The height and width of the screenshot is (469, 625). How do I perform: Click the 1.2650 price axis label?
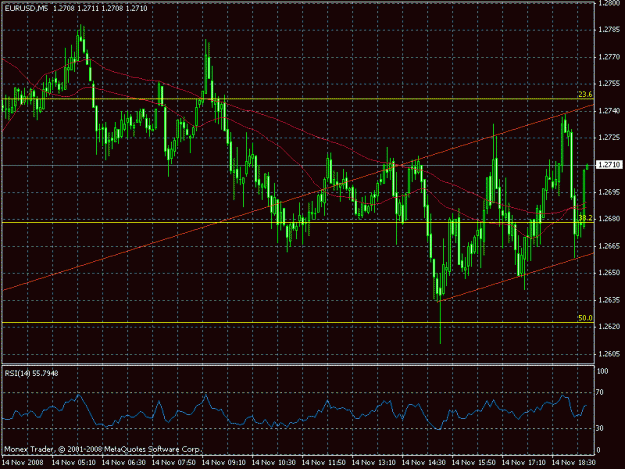[x=609, y=273]
